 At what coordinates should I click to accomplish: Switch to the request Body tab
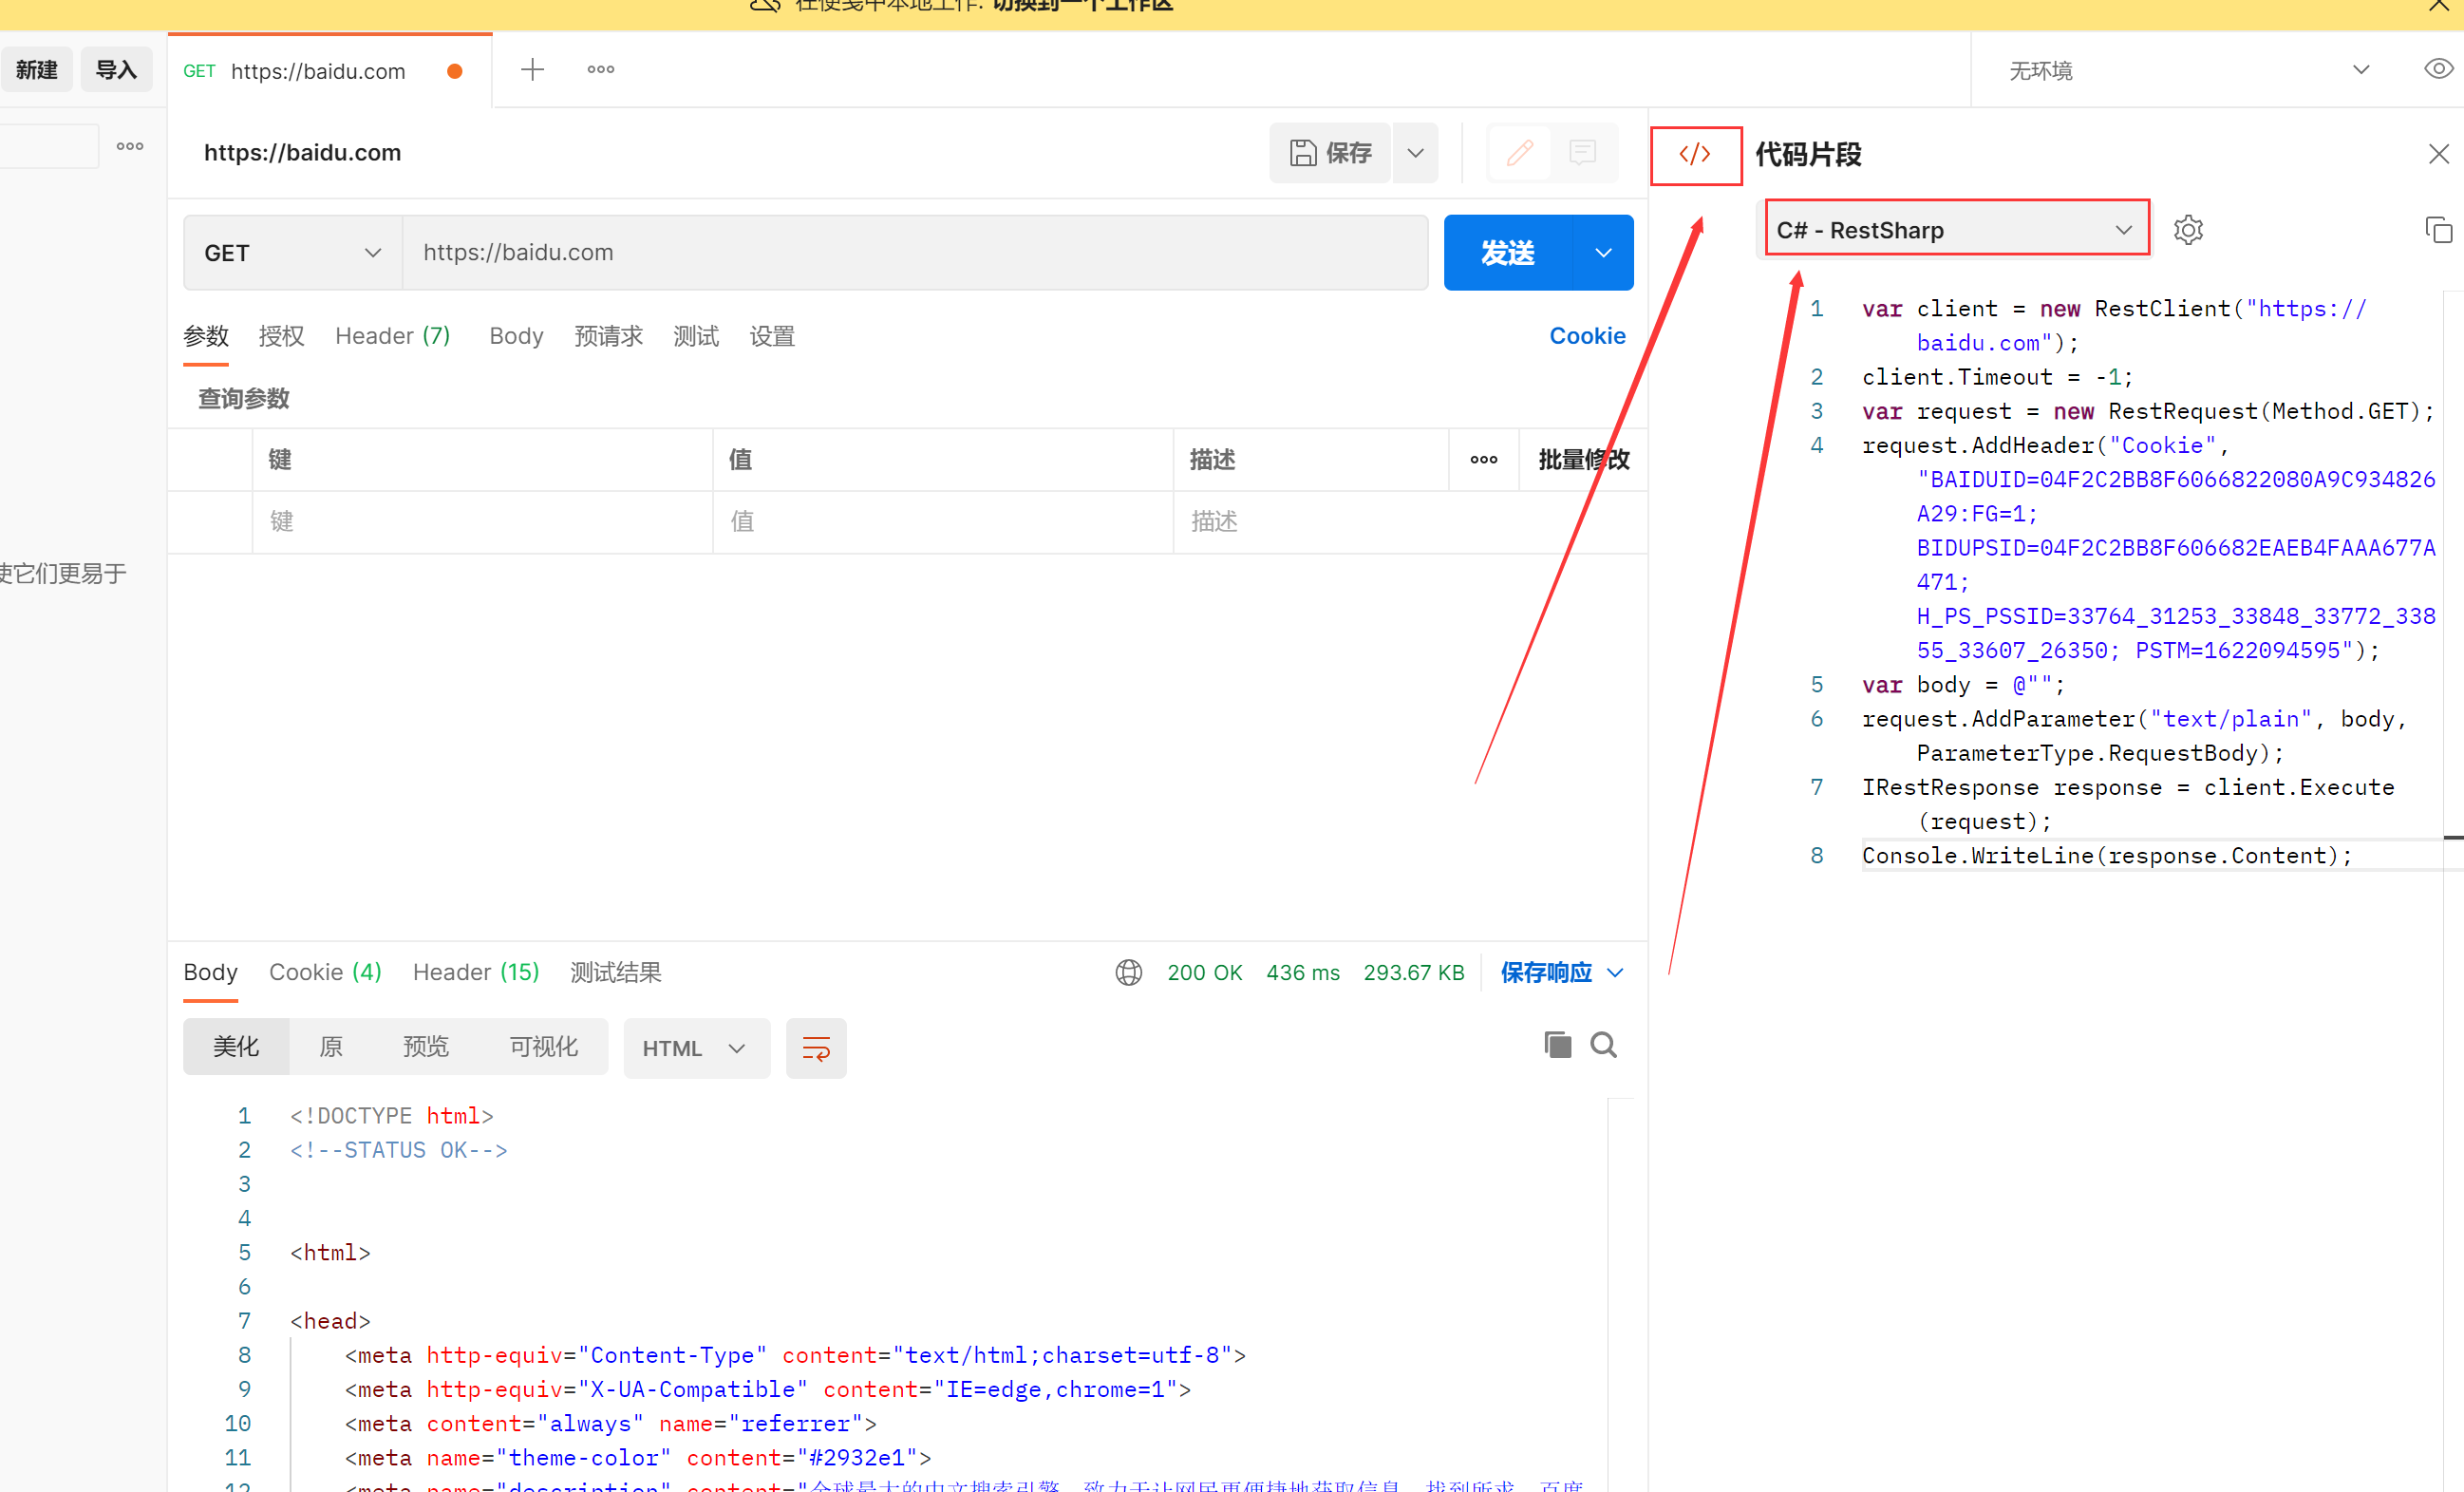click(516, 336)
